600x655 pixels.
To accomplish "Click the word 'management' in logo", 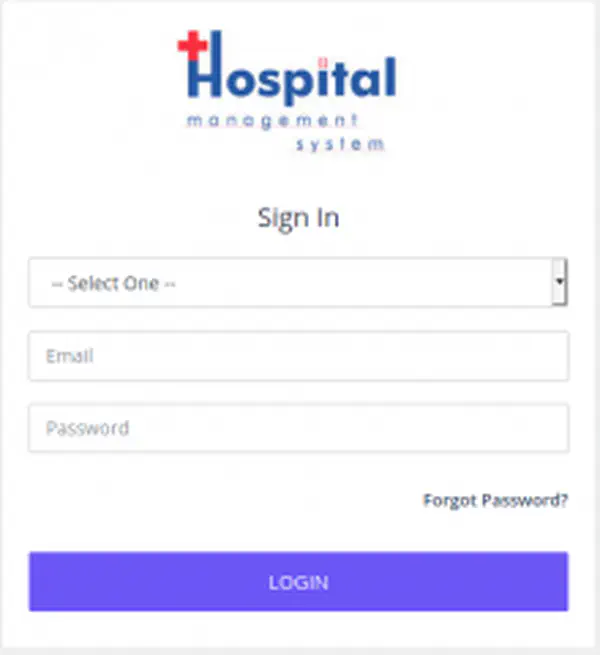I will [272, 121].
